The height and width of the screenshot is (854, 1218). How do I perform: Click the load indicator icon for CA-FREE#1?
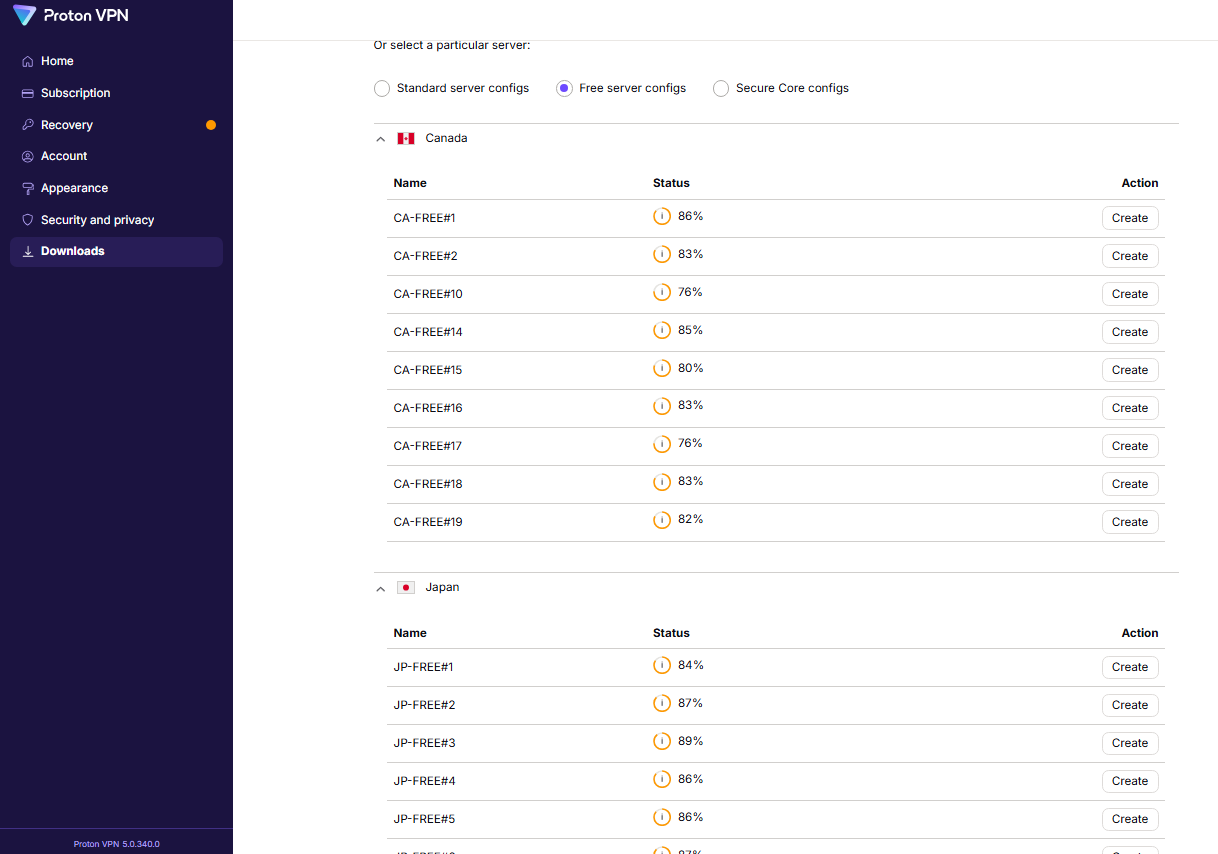click(x=662, y=216)
